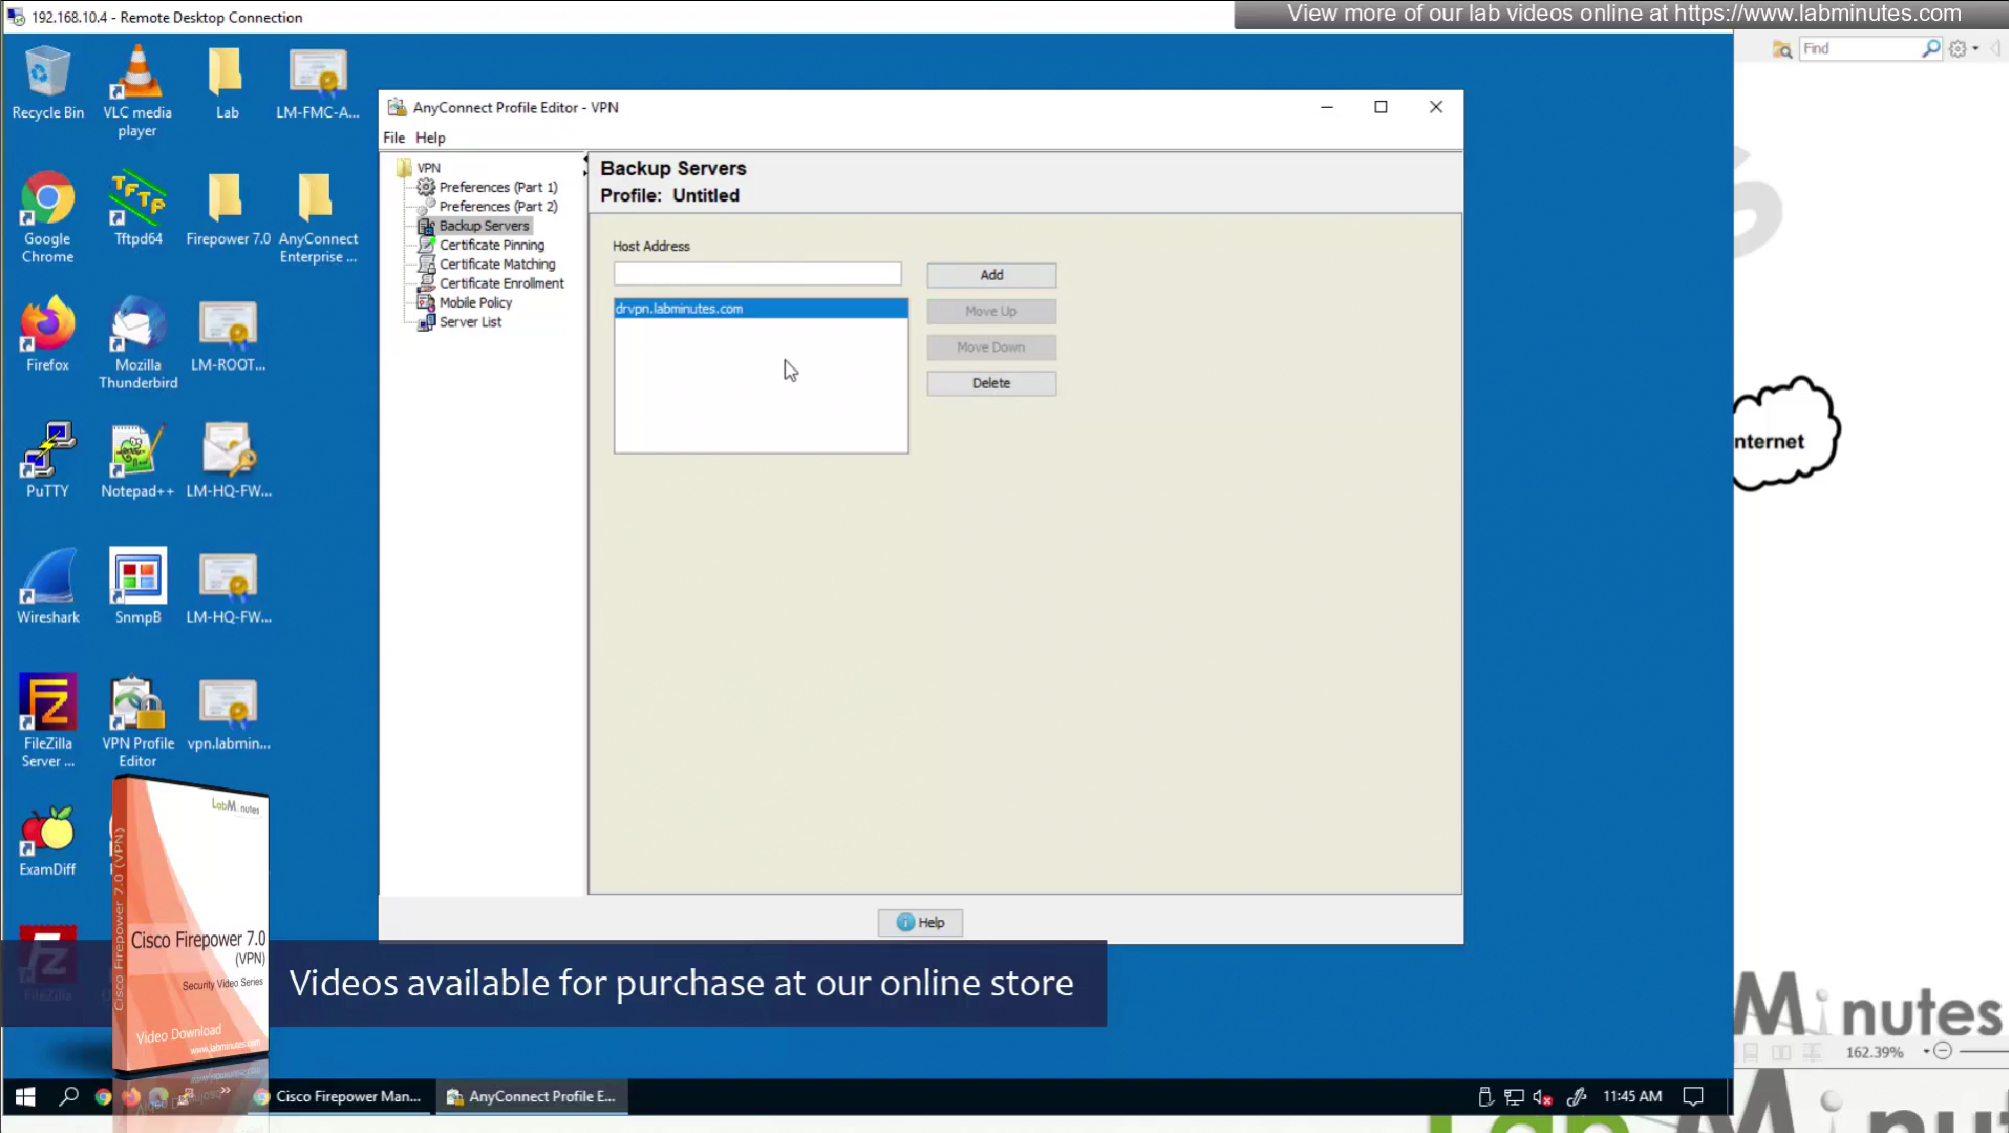Click the Windows Start button
This screenshot has height=1133, width=2009.
coord(25,1097)
